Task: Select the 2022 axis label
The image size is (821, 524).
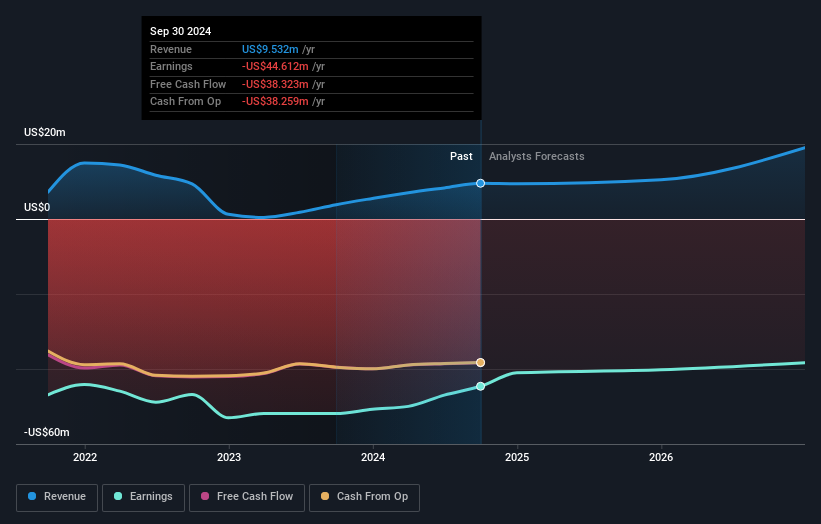Action: click(85, 457)
